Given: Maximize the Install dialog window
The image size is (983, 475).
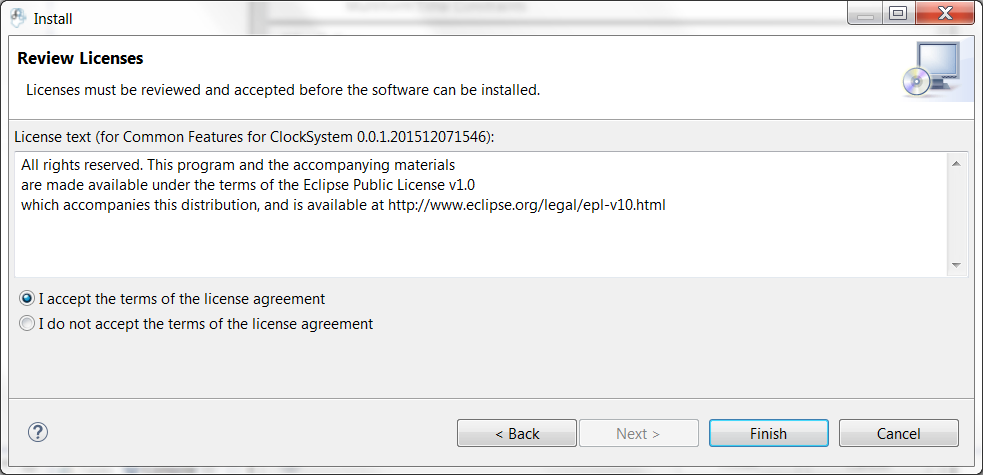Looking at the screenshot, I should click(897, 15).
